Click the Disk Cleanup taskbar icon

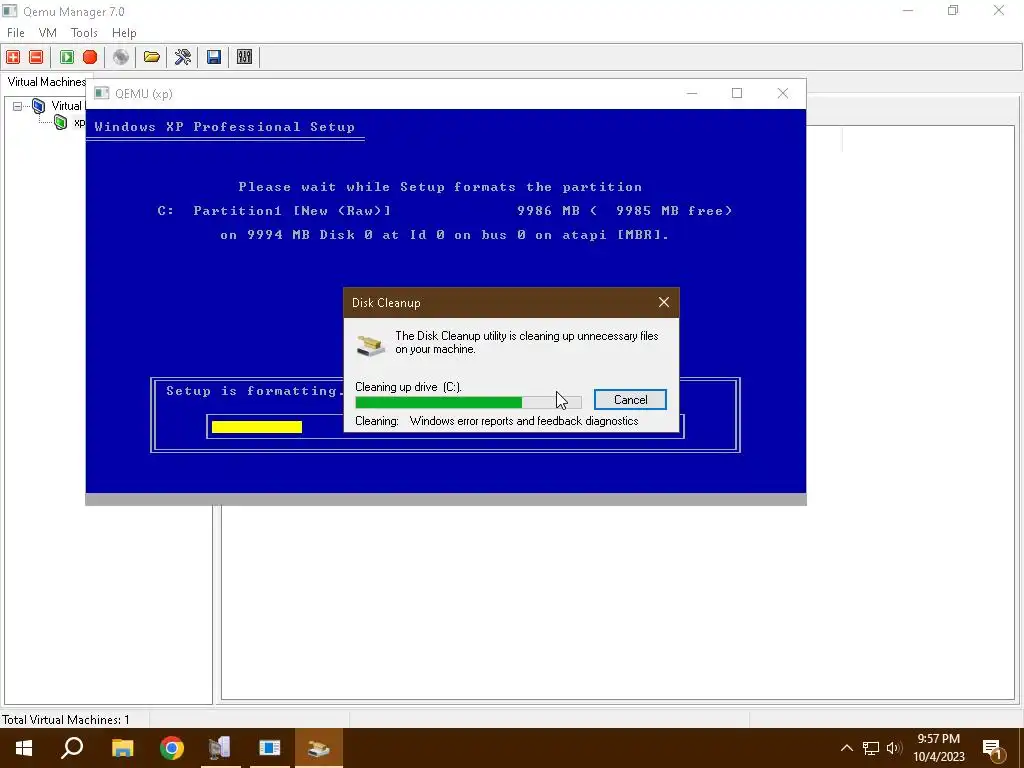tap(319, 748)
